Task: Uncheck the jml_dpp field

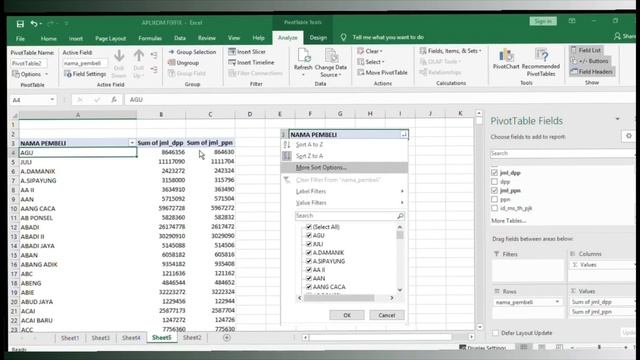Action: [x=495, y=173]
